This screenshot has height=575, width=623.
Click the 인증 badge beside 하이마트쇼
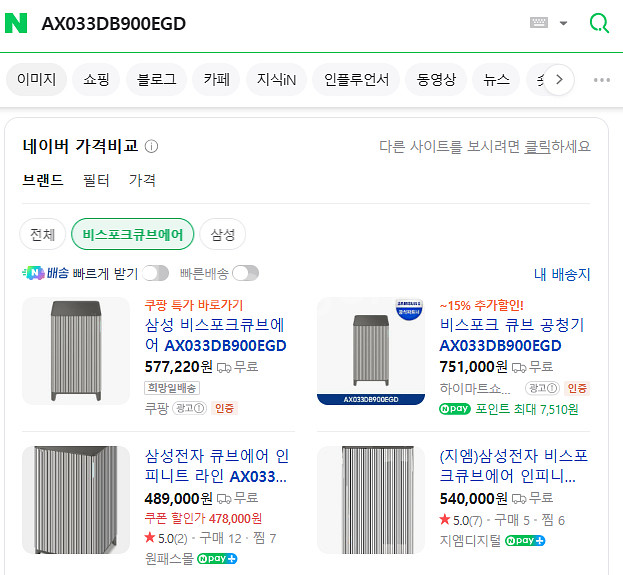(x=577, y=388)
